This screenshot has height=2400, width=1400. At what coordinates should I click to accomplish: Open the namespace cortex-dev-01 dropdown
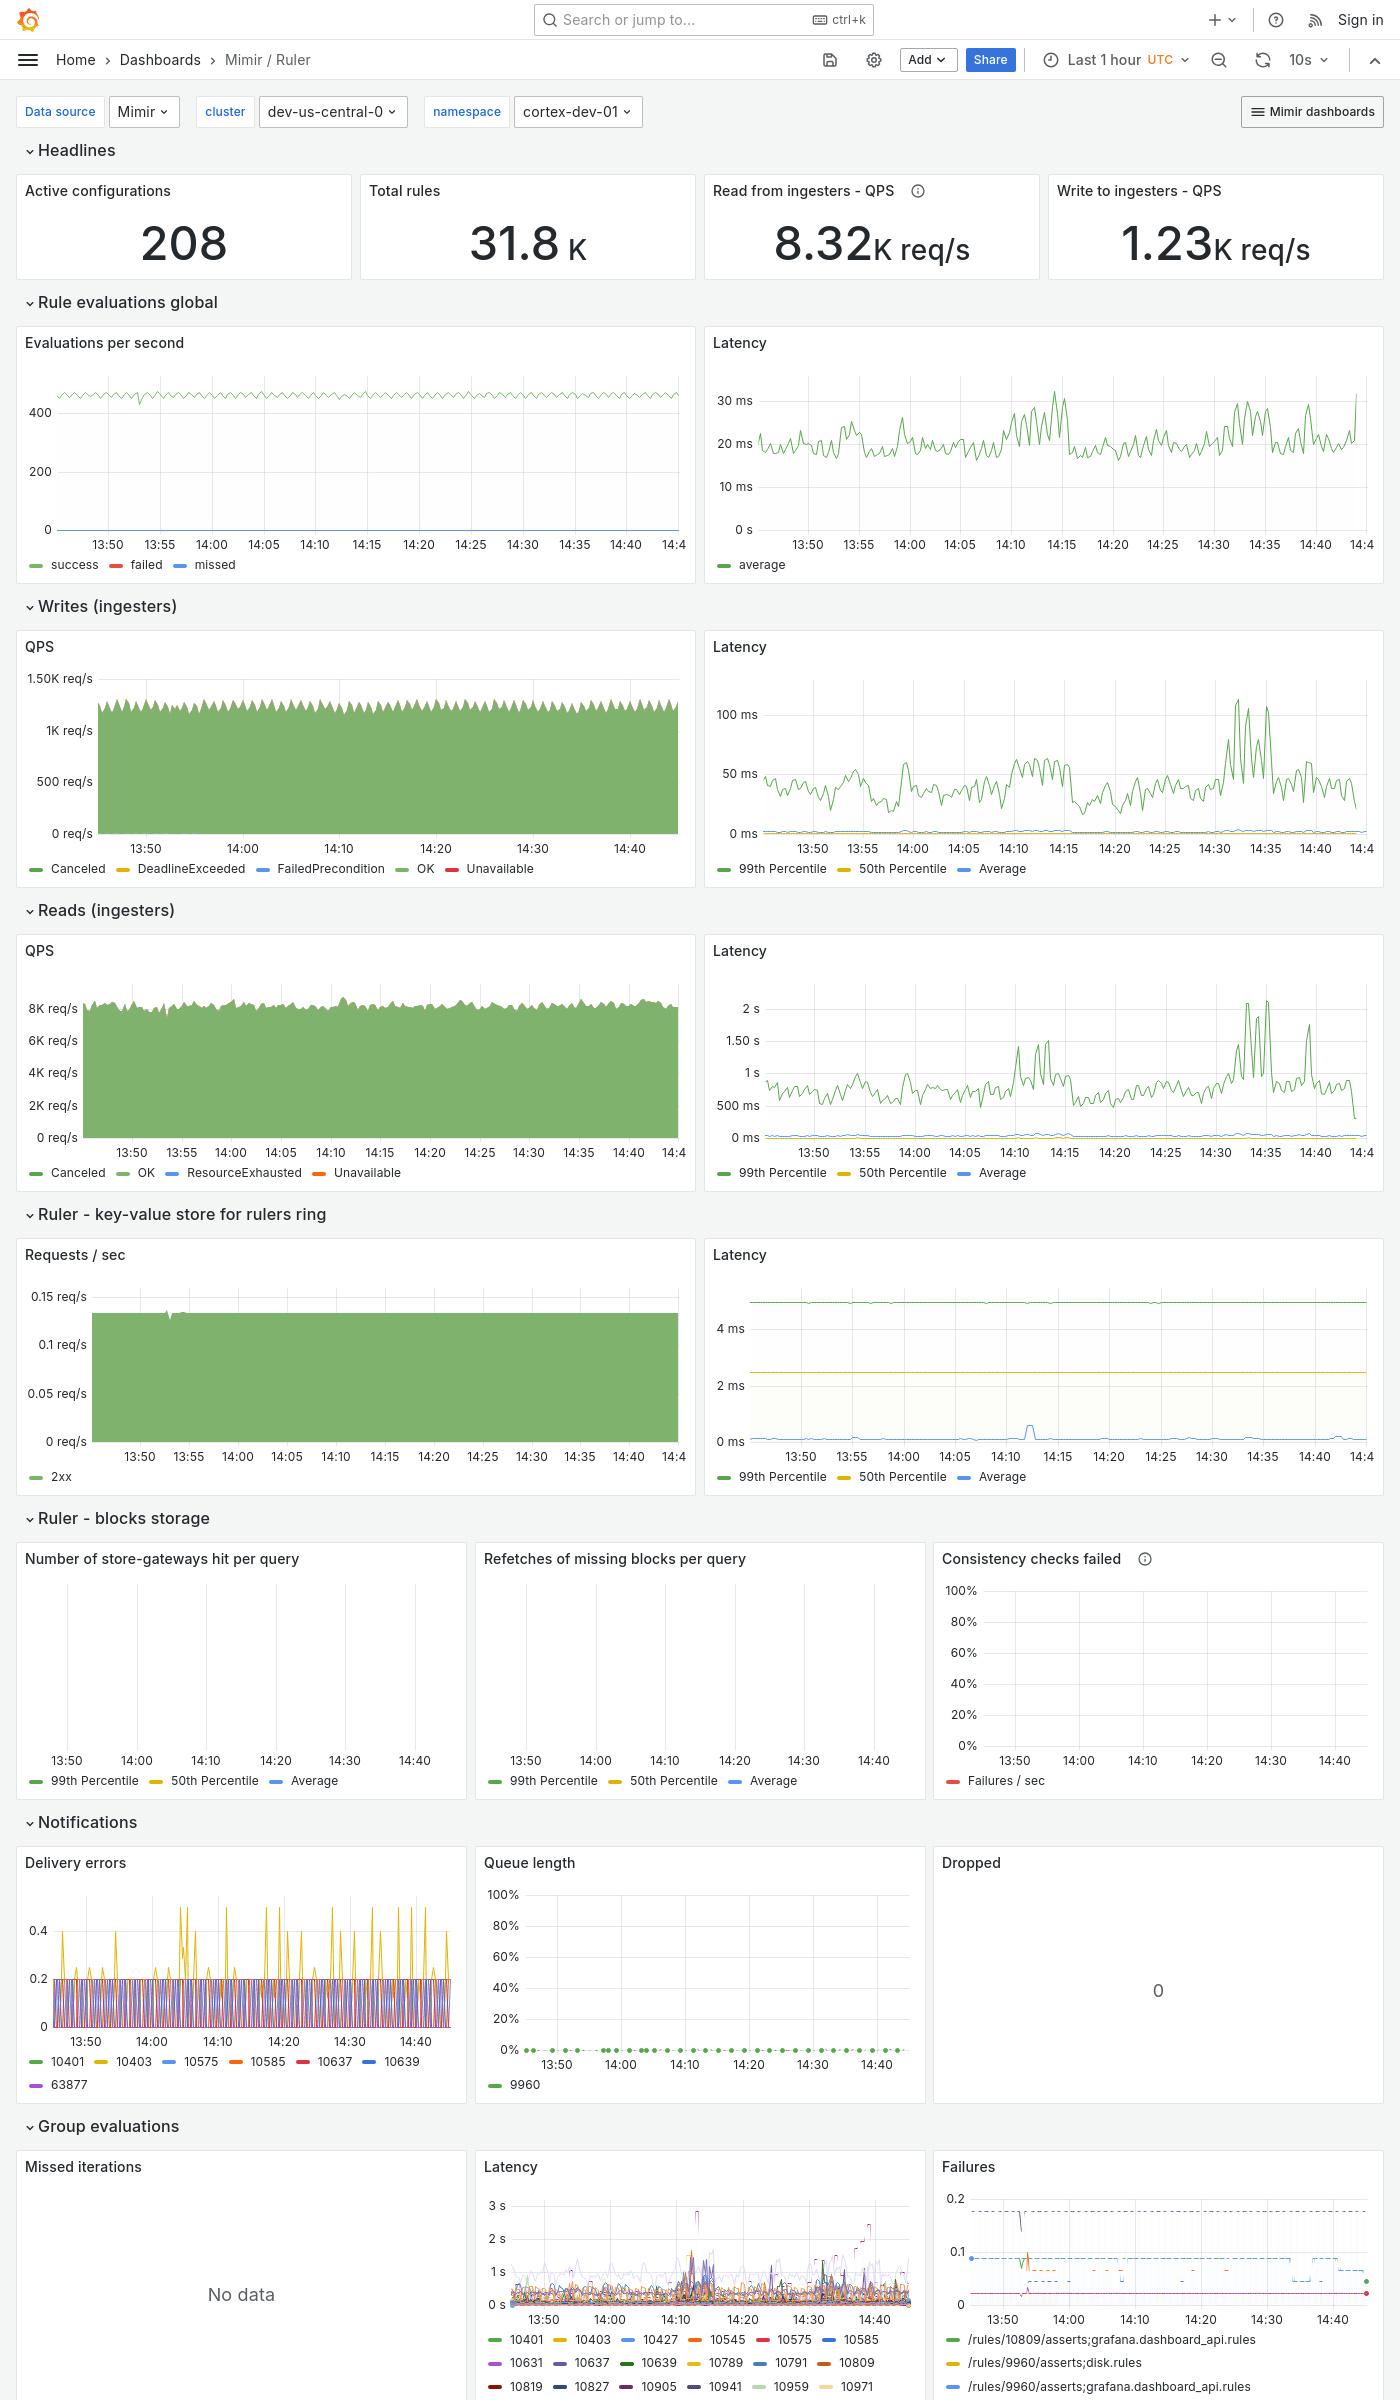point(578,112)
